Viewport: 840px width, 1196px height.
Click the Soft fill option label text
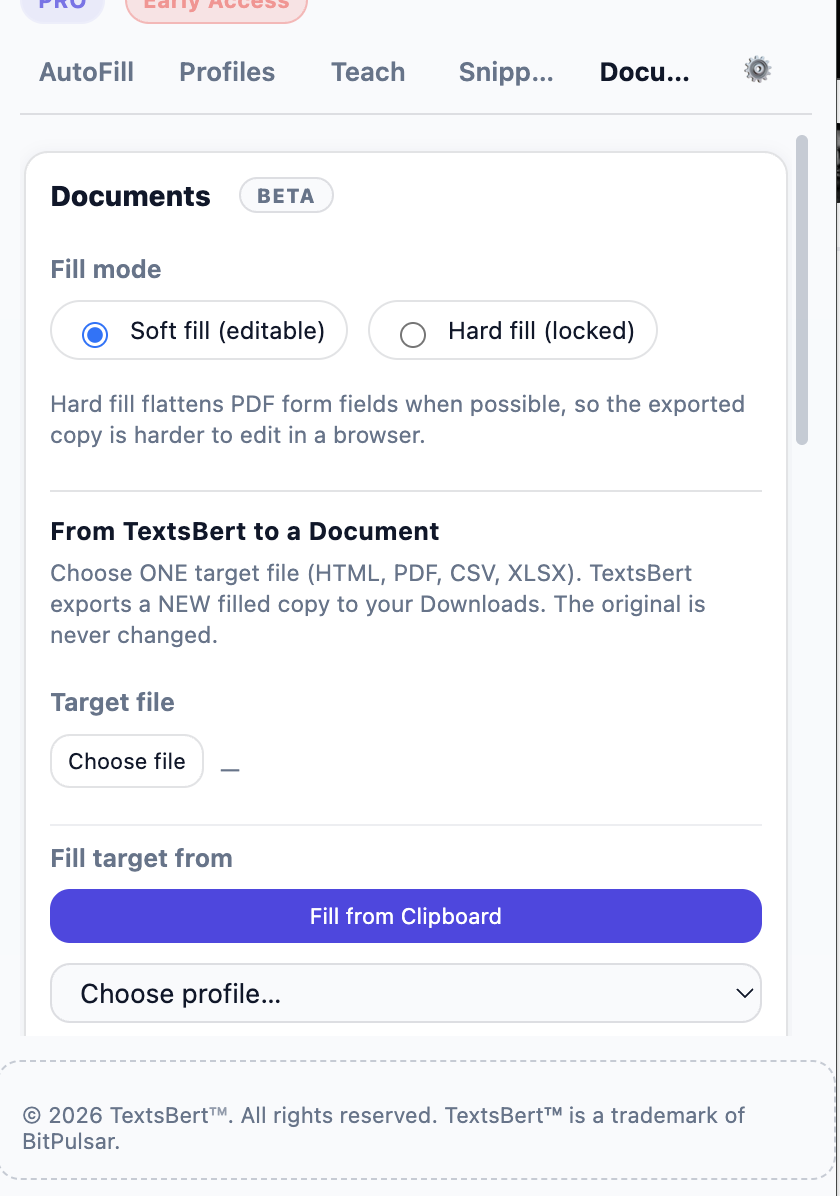click(227, 331)
